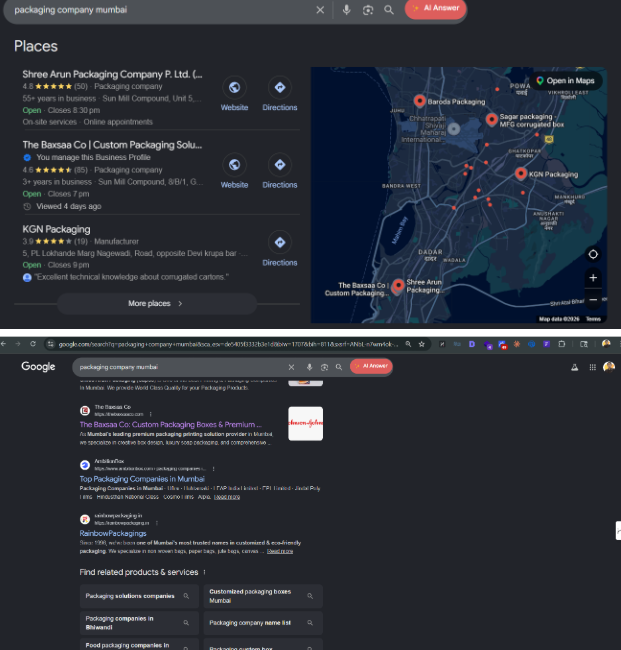Open more options for rainbowpackaging.in result
The width and height of the screenshot is (621, 650).
coord(157,523)
